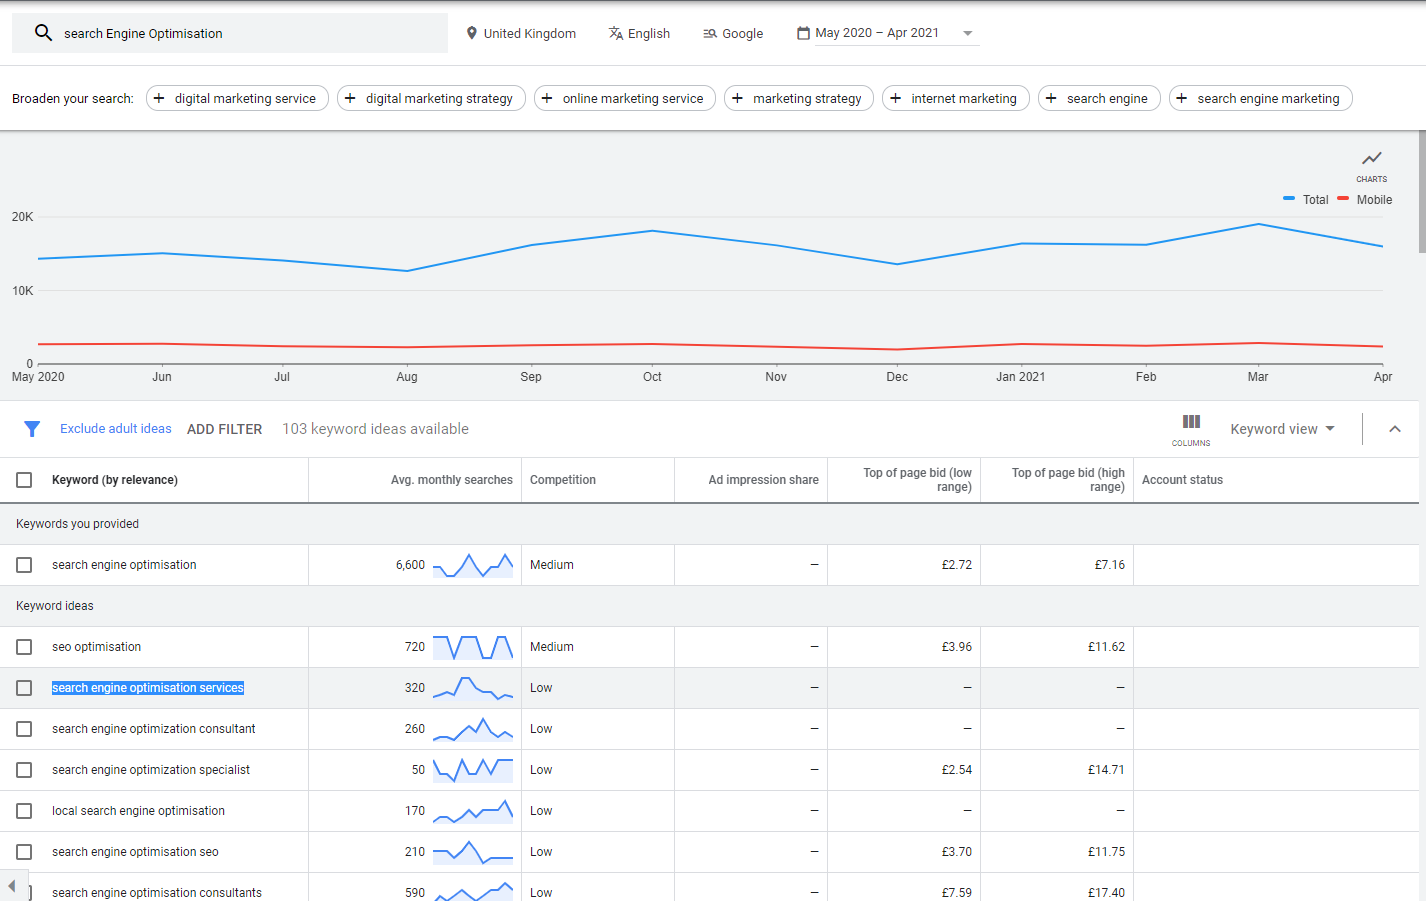Select the highlighted search engine optimisation services keyword
Image resolution: width=1426 pixels, height=901 pixels.
coord(148,688)
